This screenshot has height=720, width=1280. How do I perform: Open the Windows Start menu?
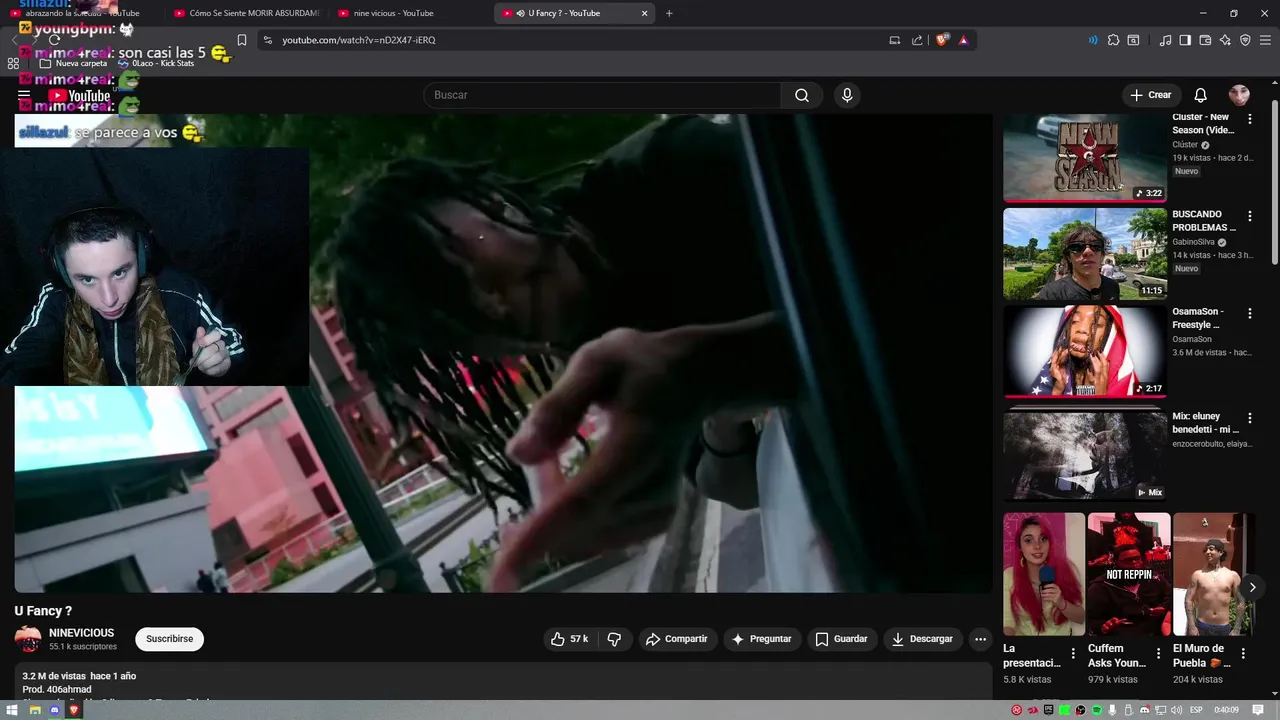tap(13, 710)
